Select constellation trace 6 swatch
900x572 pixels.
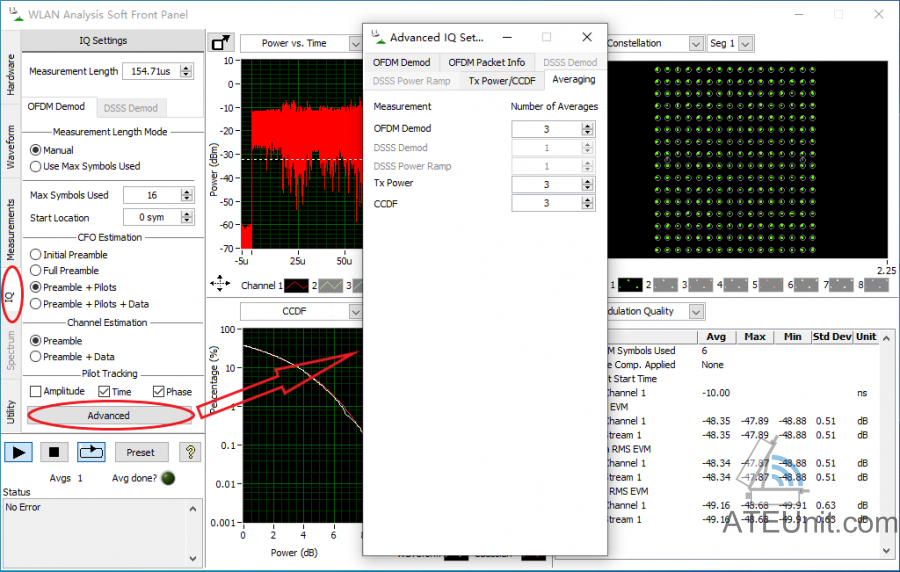coord(806,285)
